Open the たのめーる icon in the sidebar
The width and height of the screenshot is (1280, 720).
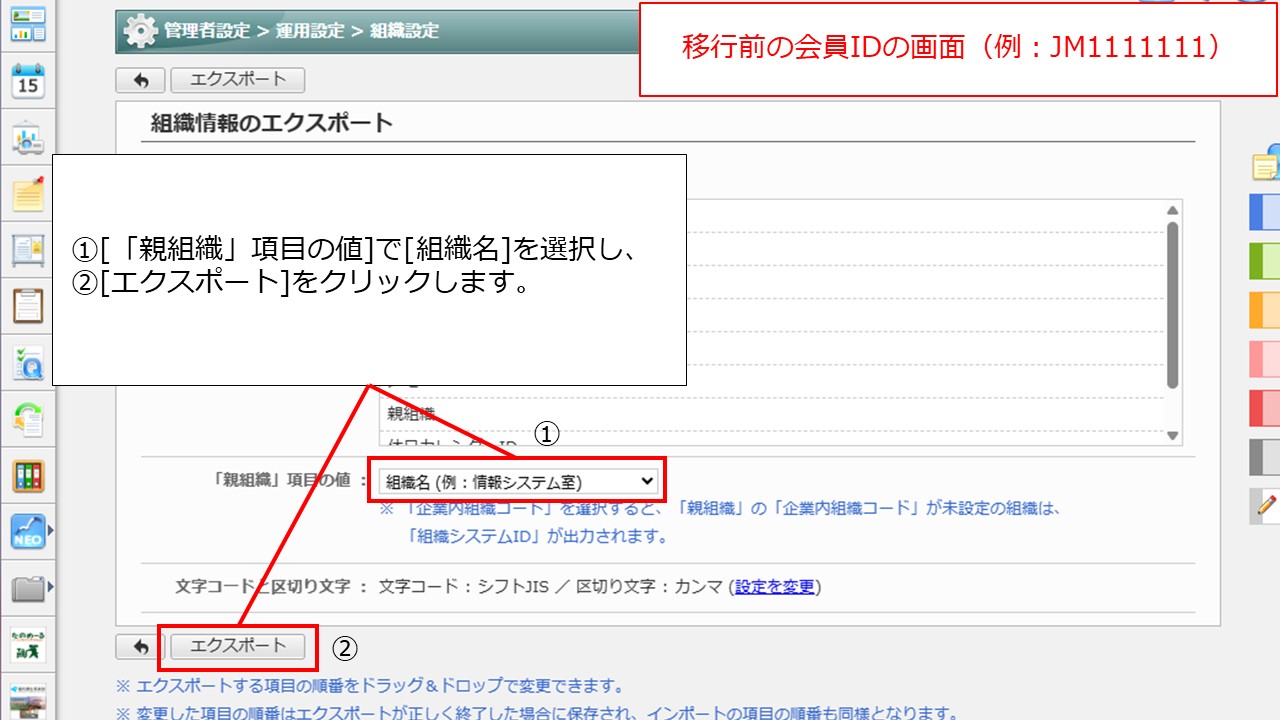28,644
